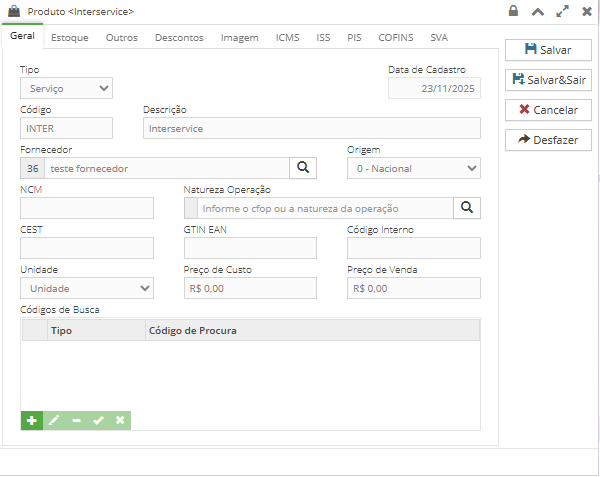Click the pencil edit icon in grid toolbar
600x477 pixels.
click(54, 421)
